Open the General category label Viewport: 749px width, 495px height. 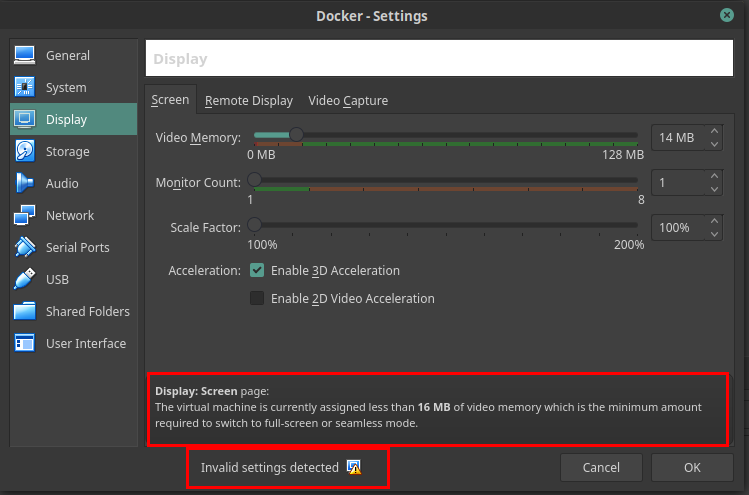pyautogui.click(x=68, y=55)
